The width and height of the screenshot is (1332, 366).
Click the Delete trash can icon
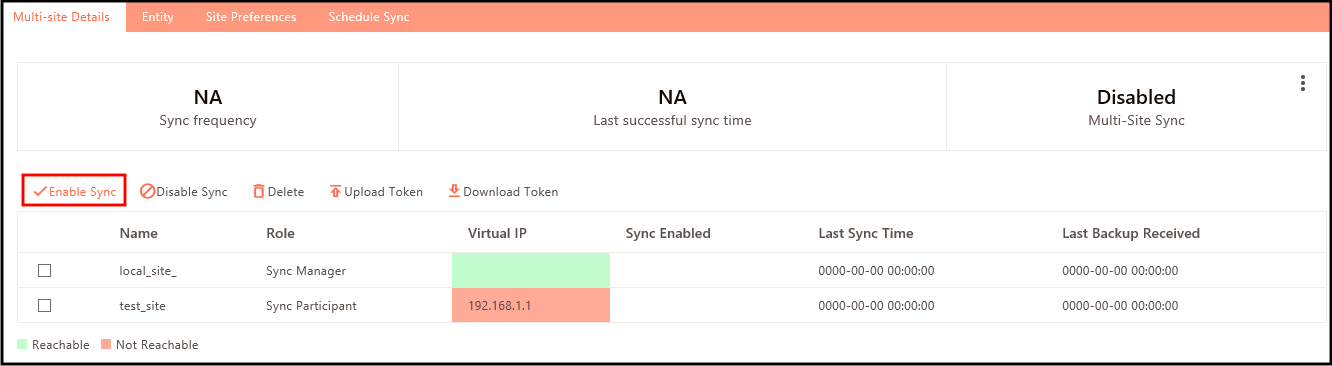point(259,191)
